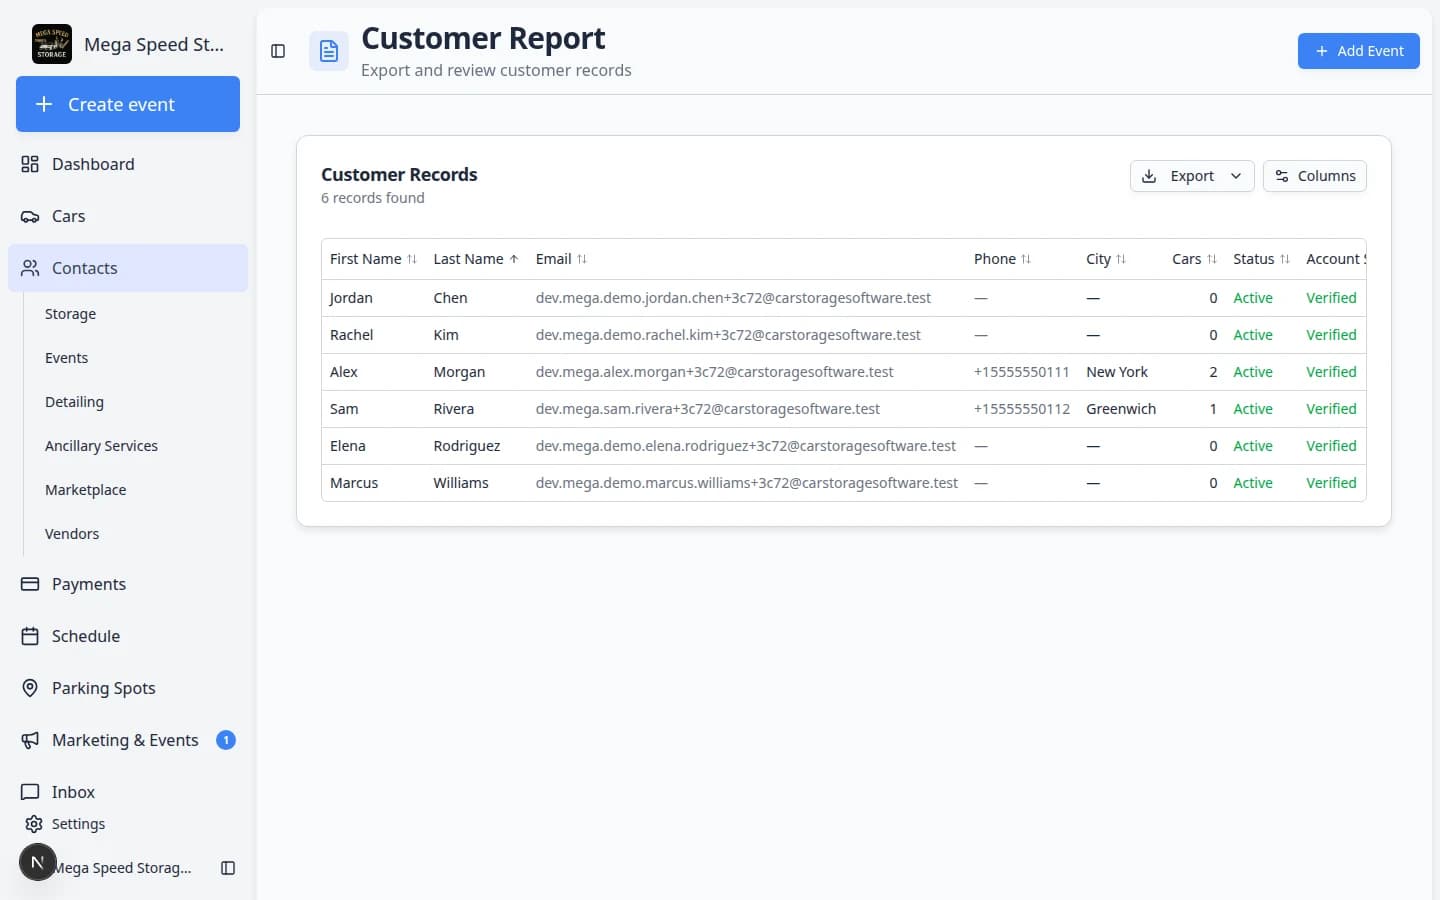Screen dimensions: 1440x900
Task: Click Alex Morgan's phone number +15555550111
Action: (1021, 372)
